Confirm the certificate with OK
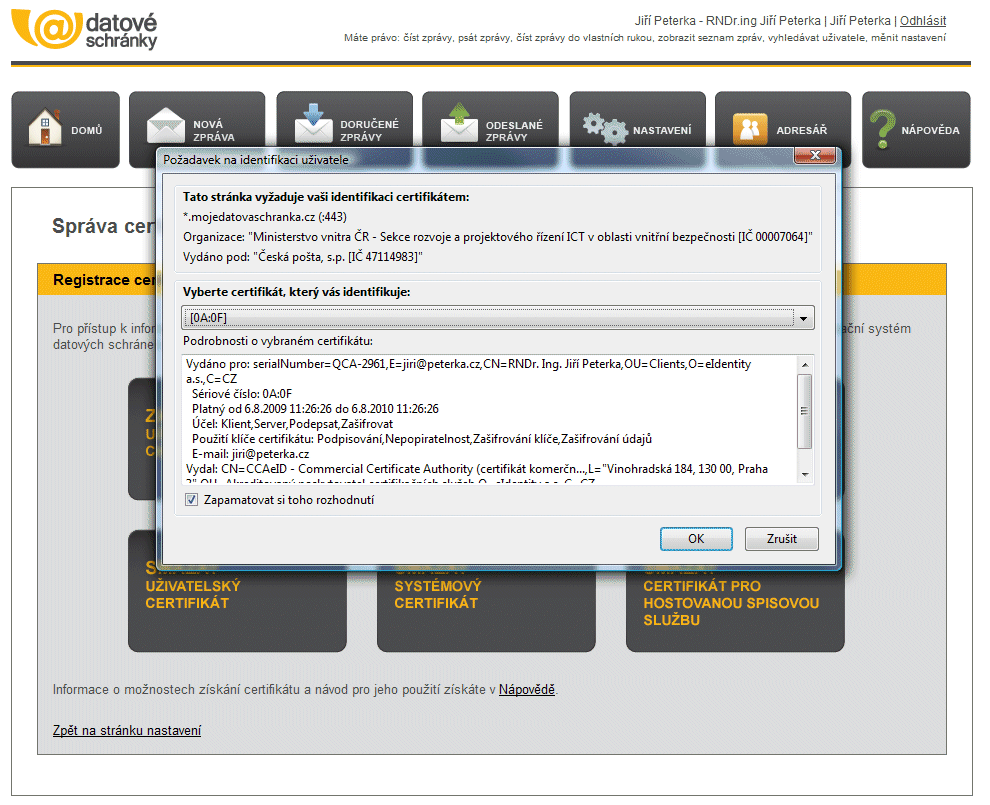Viewport: 990px width, 805px height. (696, 539)
